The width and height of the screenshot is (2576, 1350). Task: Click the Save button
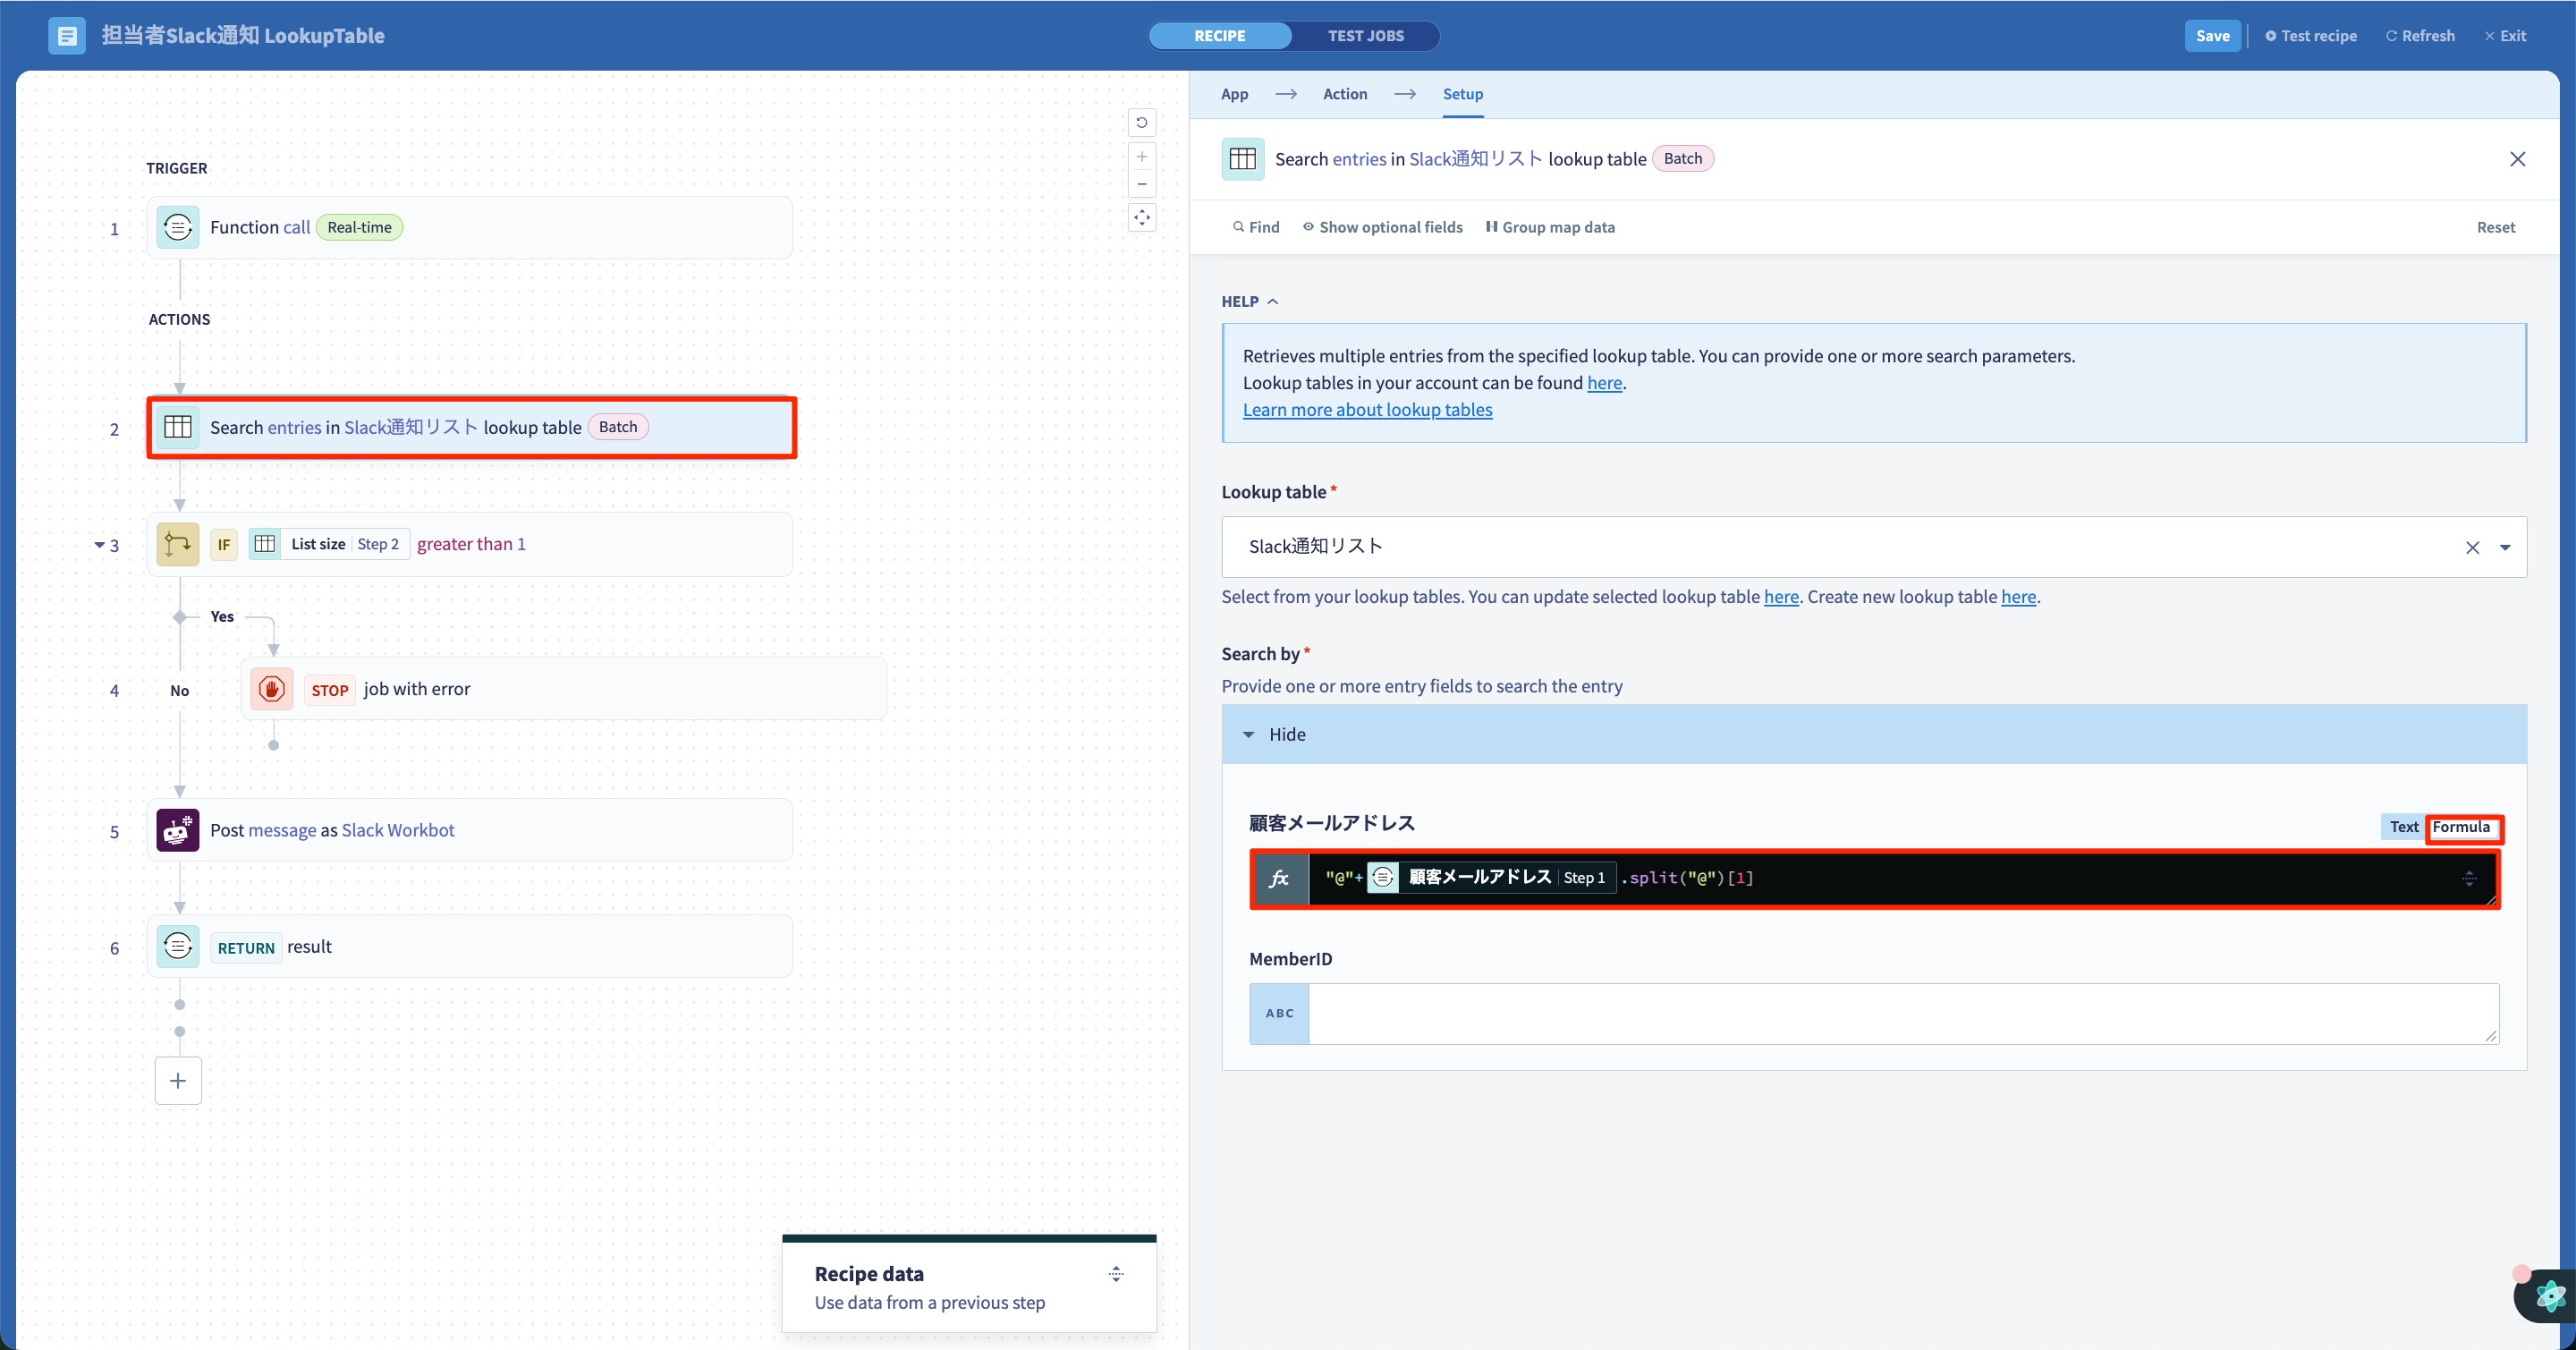[x=2212, y=36]
